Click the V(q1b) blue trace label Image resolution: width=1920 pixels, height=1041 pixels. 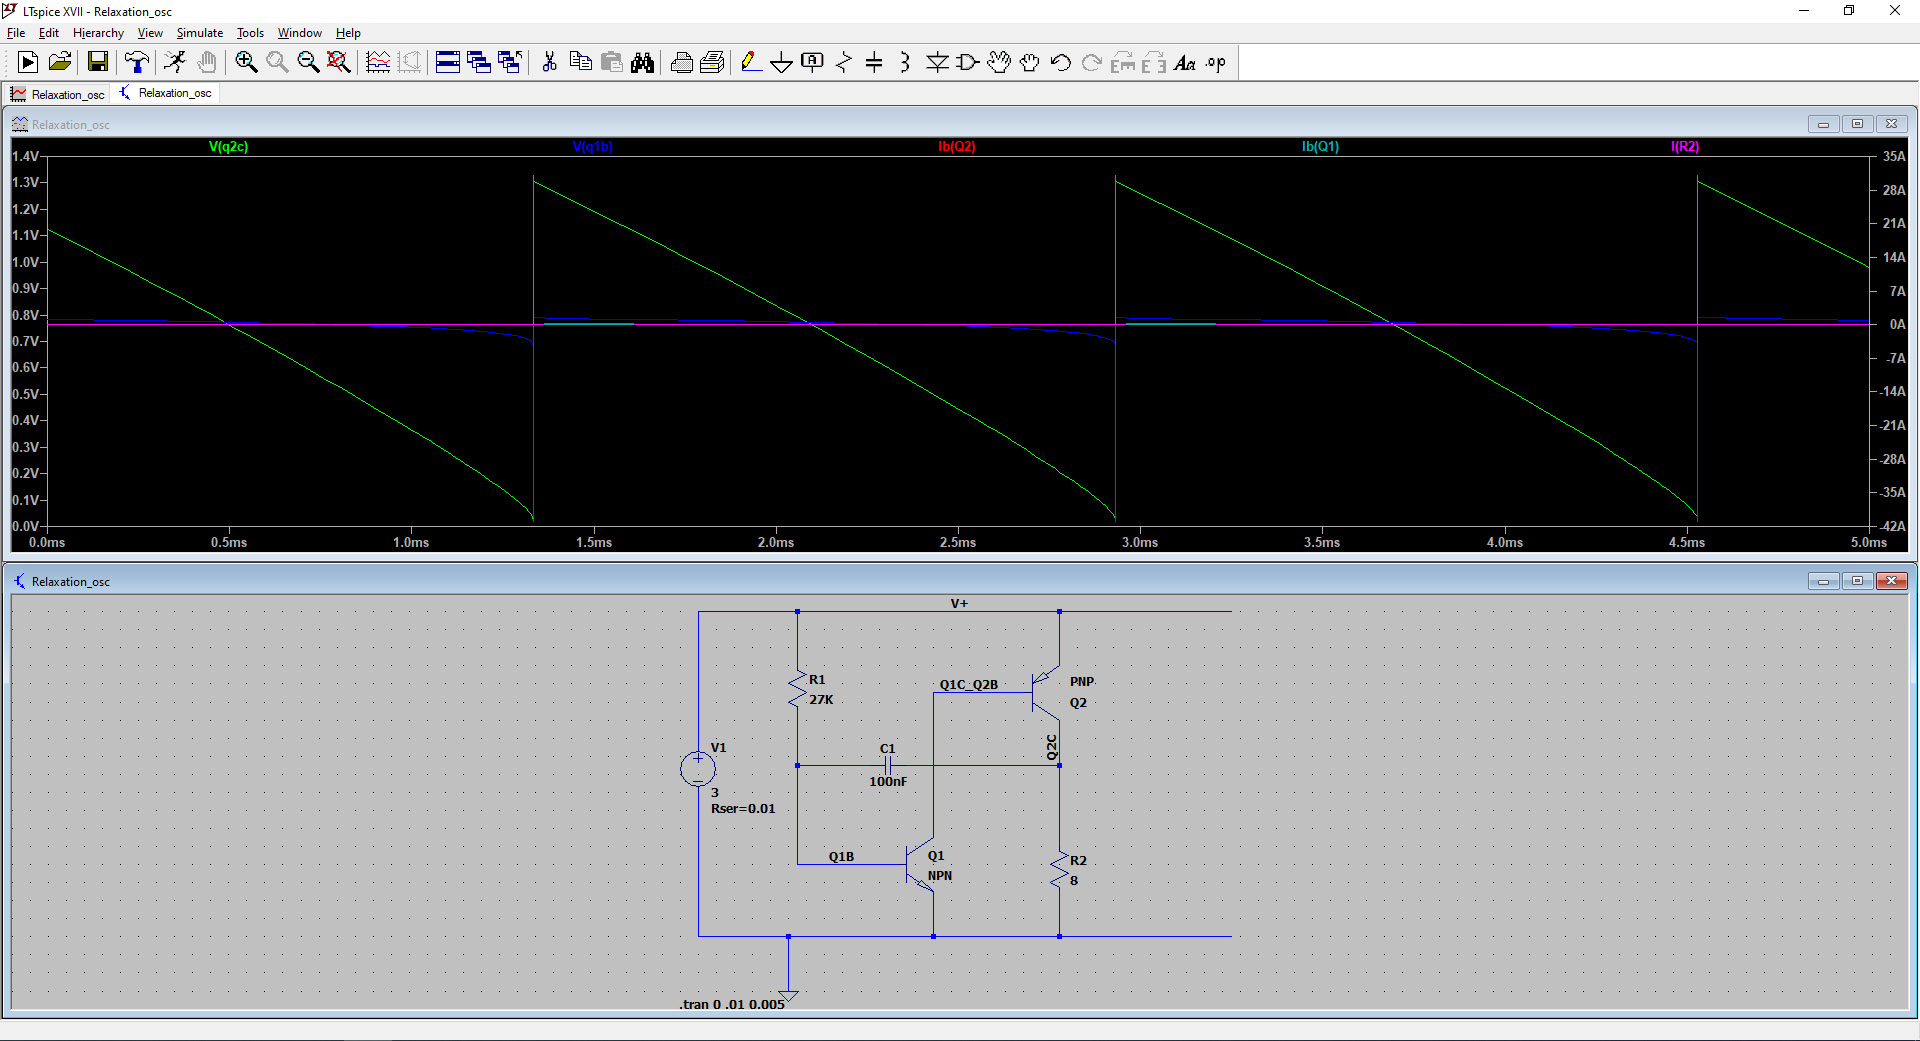(592, 146)
